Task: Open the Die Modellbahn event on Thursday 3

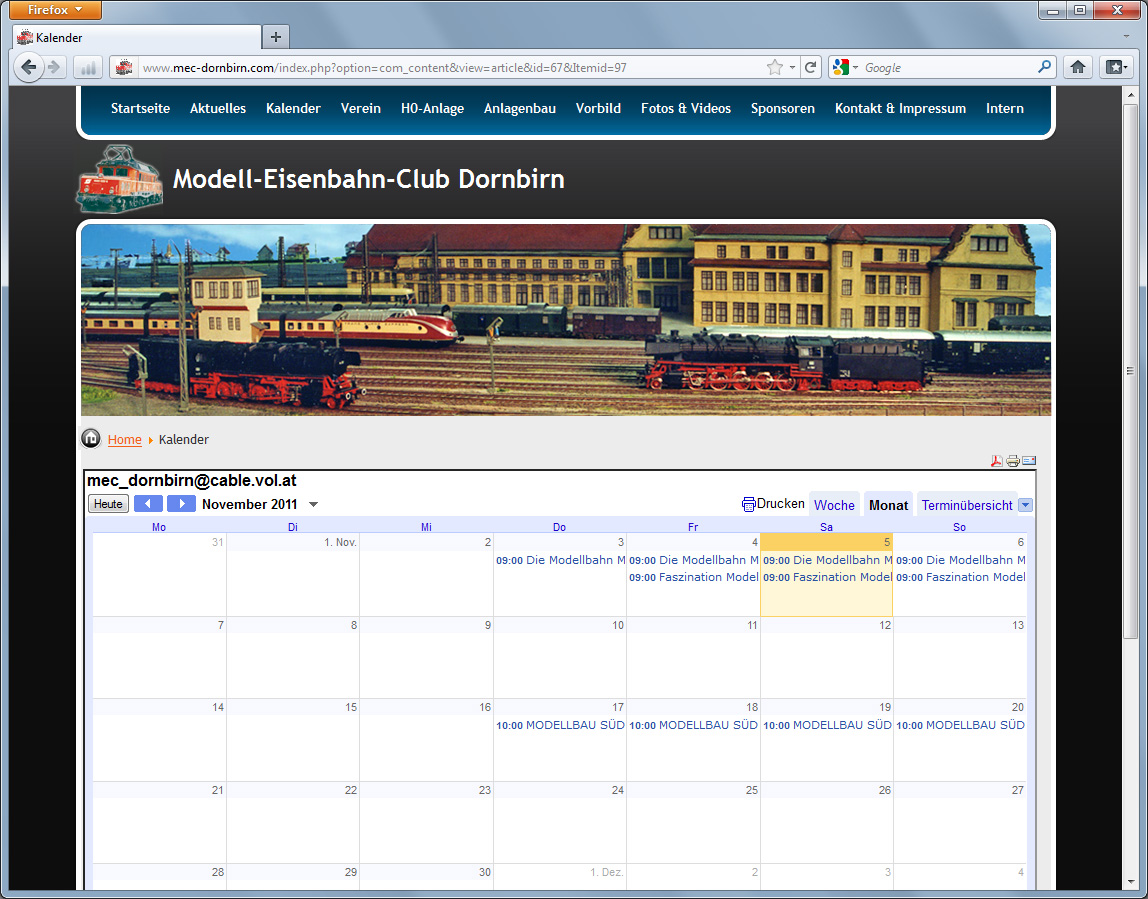Action: pos(561,560)
